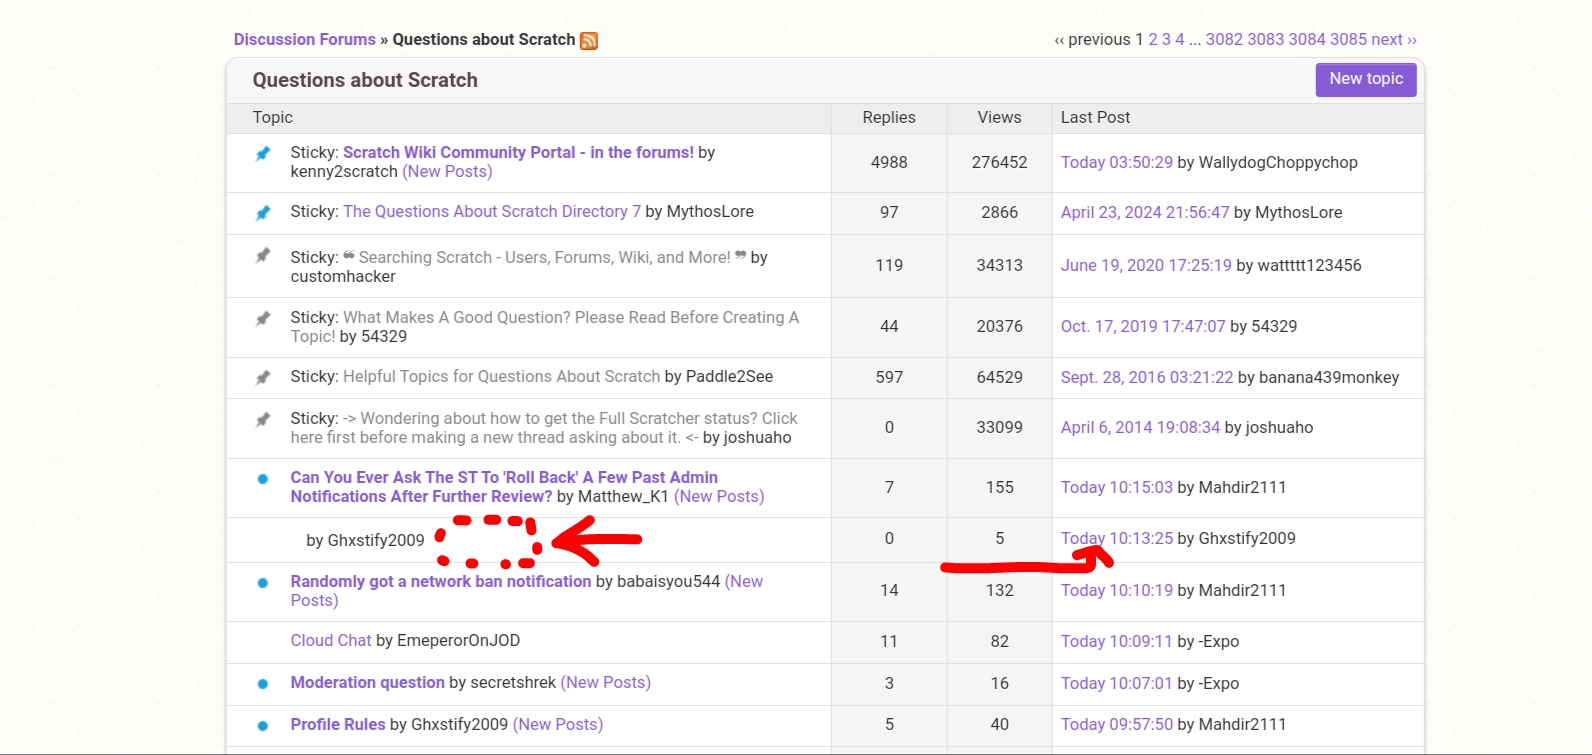Click blue dot beside Profile Rules topic
This screenshot has height=755, width=1592.
tap(263, 726)
